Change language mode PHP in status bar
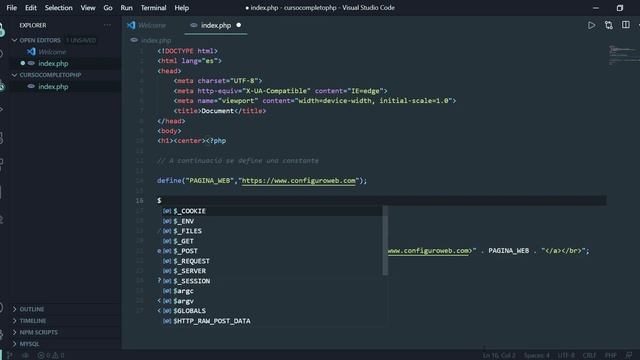The width and height of the screenshot is (640, 360). point(611,356)
